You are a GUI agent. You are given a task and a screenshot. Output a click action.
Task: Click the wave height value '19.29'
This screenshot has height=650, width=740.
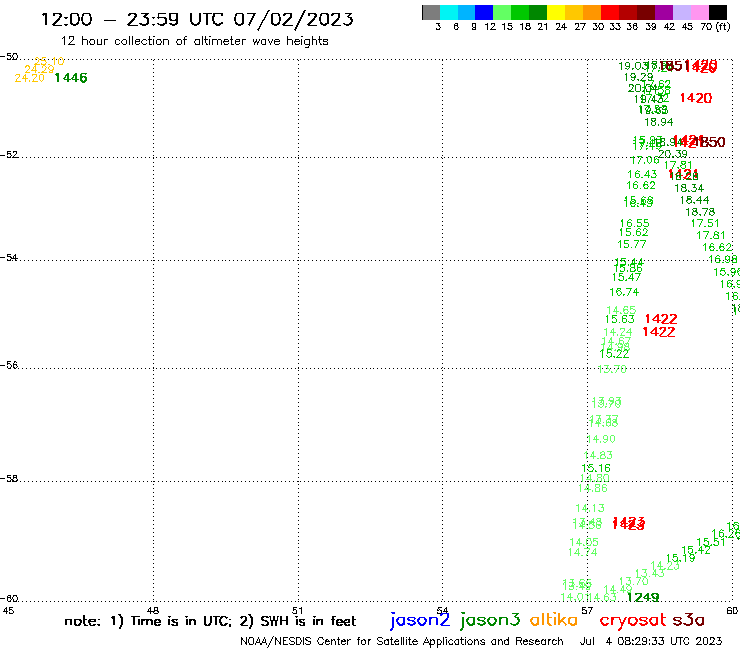pos(639,77)
